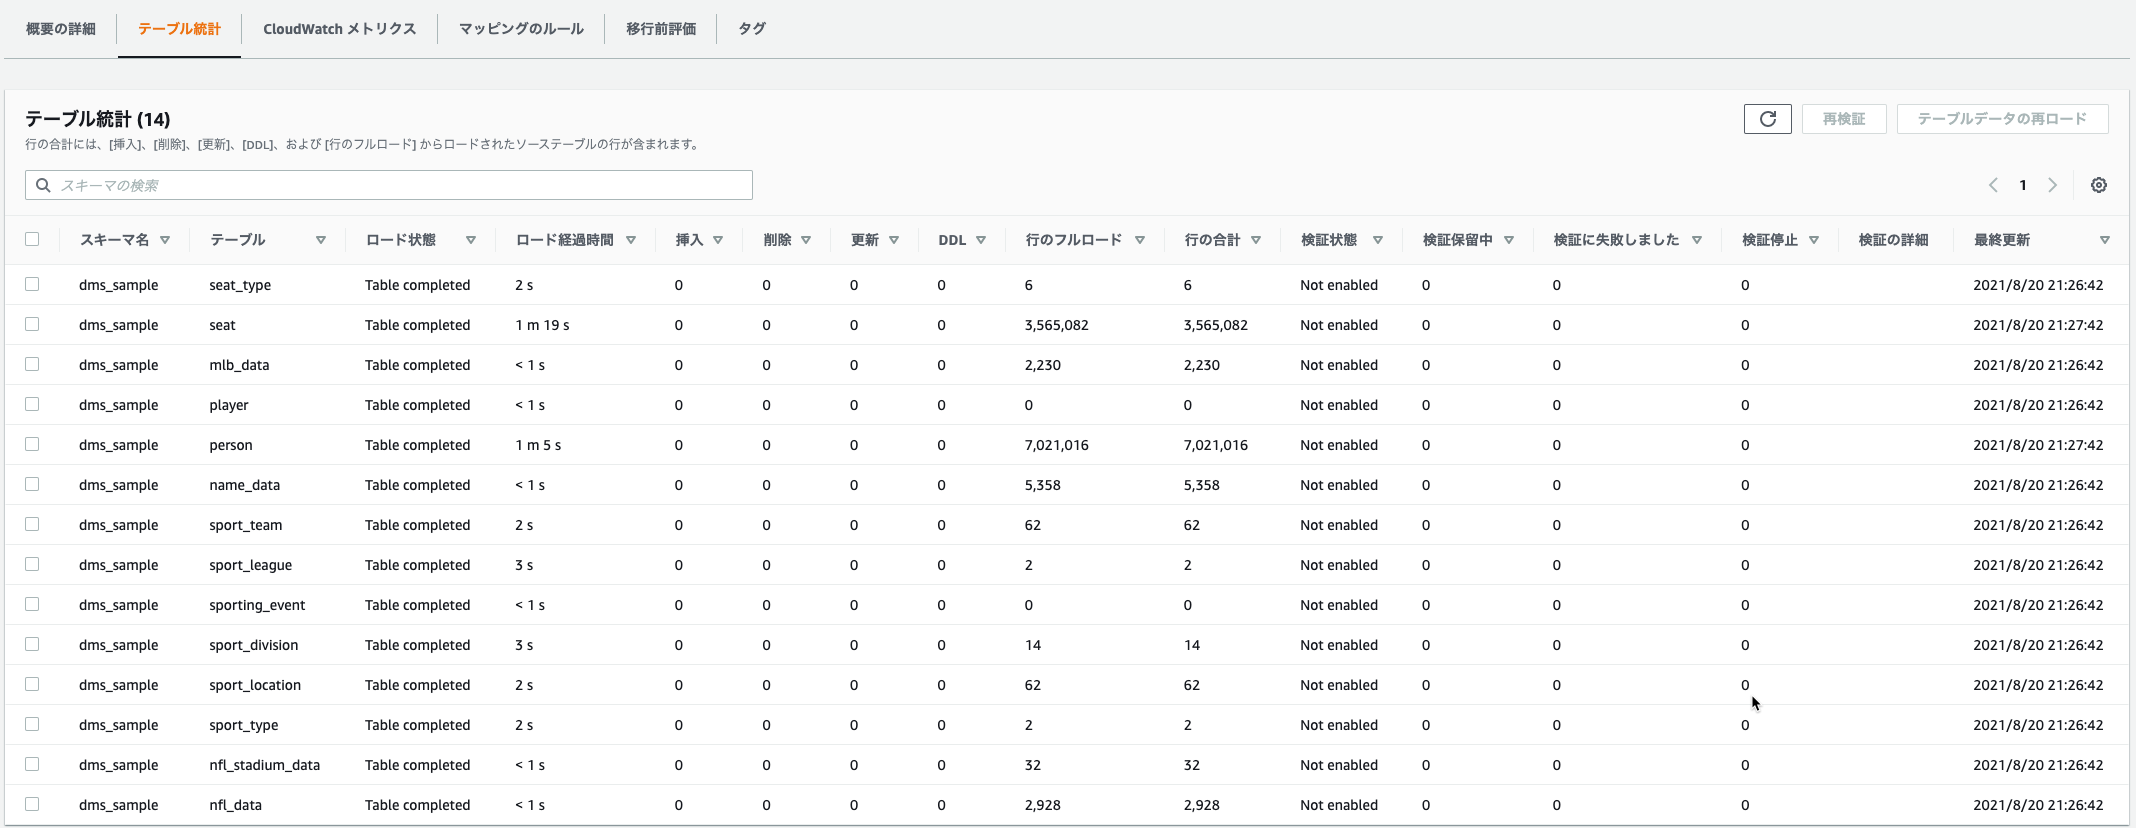Check the seat_type row checkbox

32,284
